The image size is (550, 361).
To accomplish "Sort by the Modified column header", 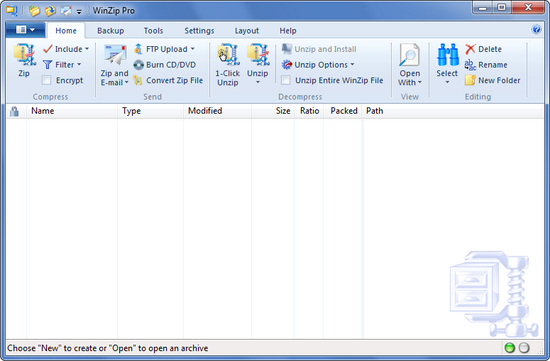I will coord(217,111).
